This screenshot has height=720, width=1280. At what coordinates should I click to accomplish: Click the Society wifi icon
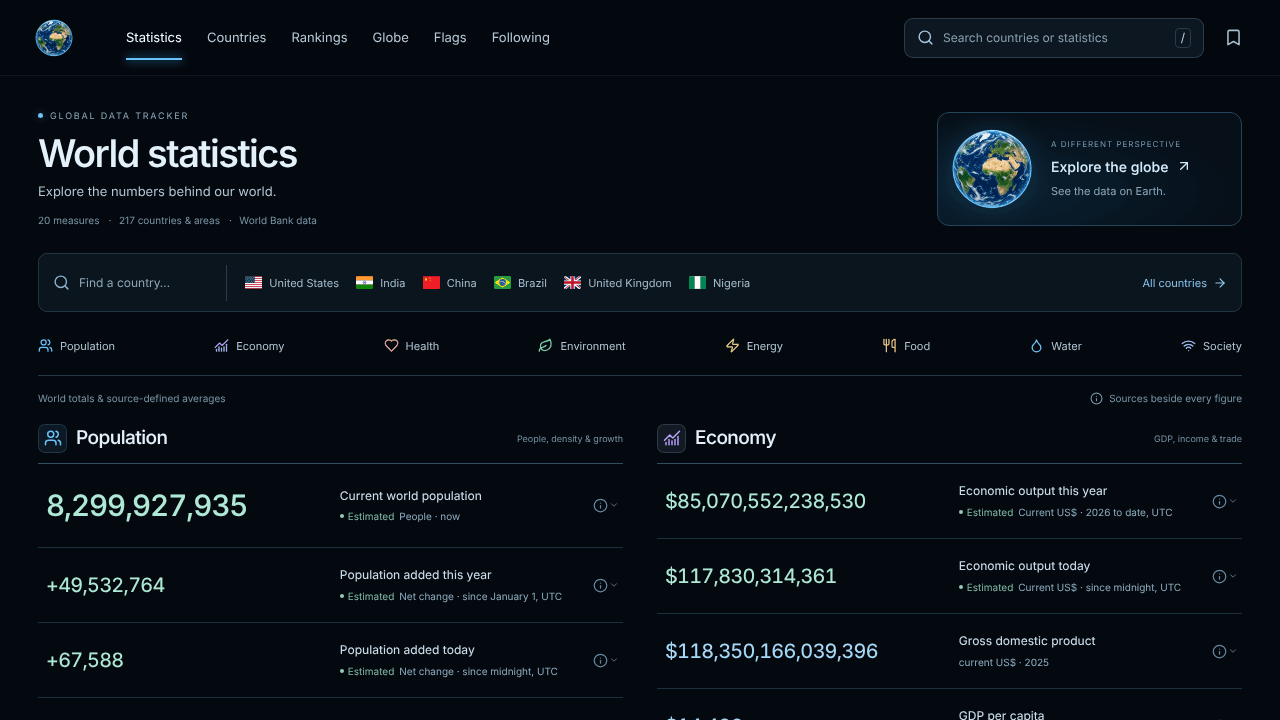(x=1188, y=346)
